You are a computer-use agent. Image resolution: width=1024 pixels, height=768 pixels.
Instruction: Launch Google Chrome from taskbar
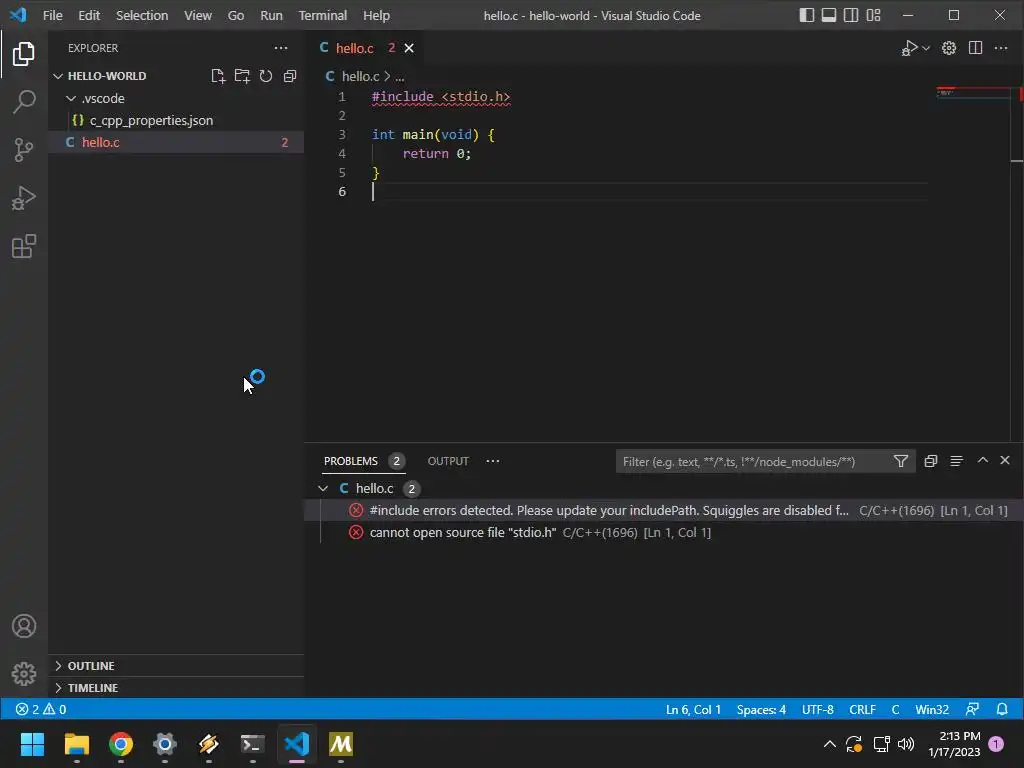click(121, 744)
